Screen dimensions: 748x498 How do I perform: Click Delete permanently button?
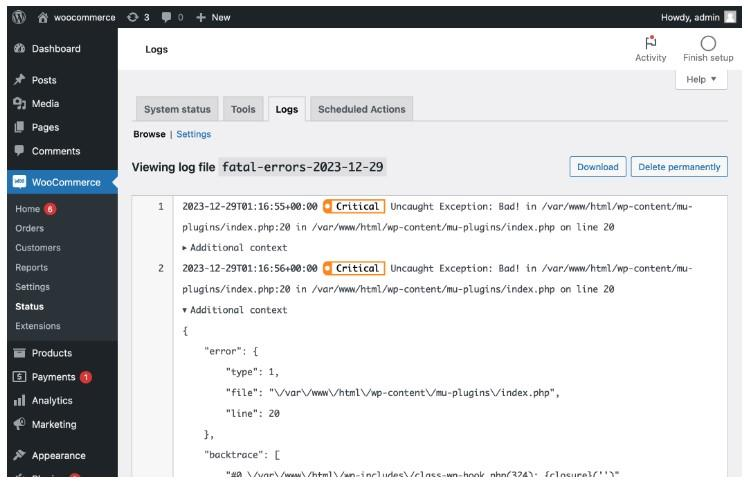coord(679,167)
